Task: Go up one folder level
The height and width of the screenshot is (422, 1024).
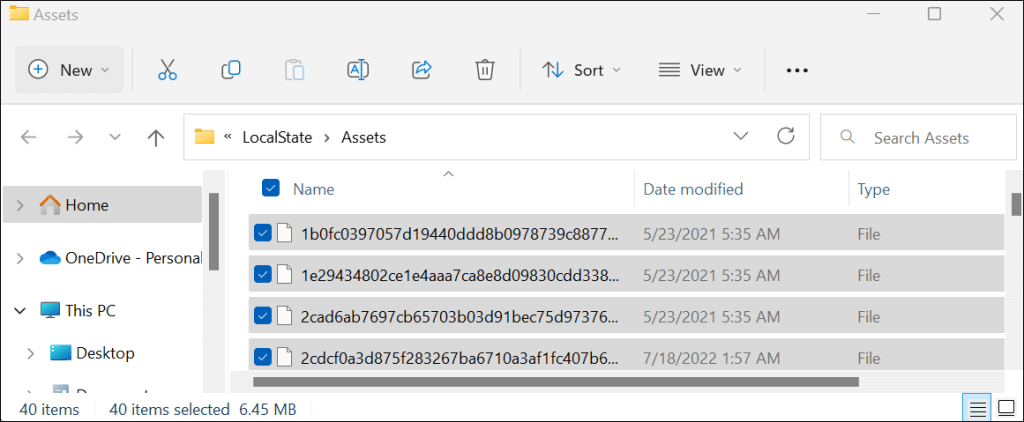Action: tap(156, 138)
